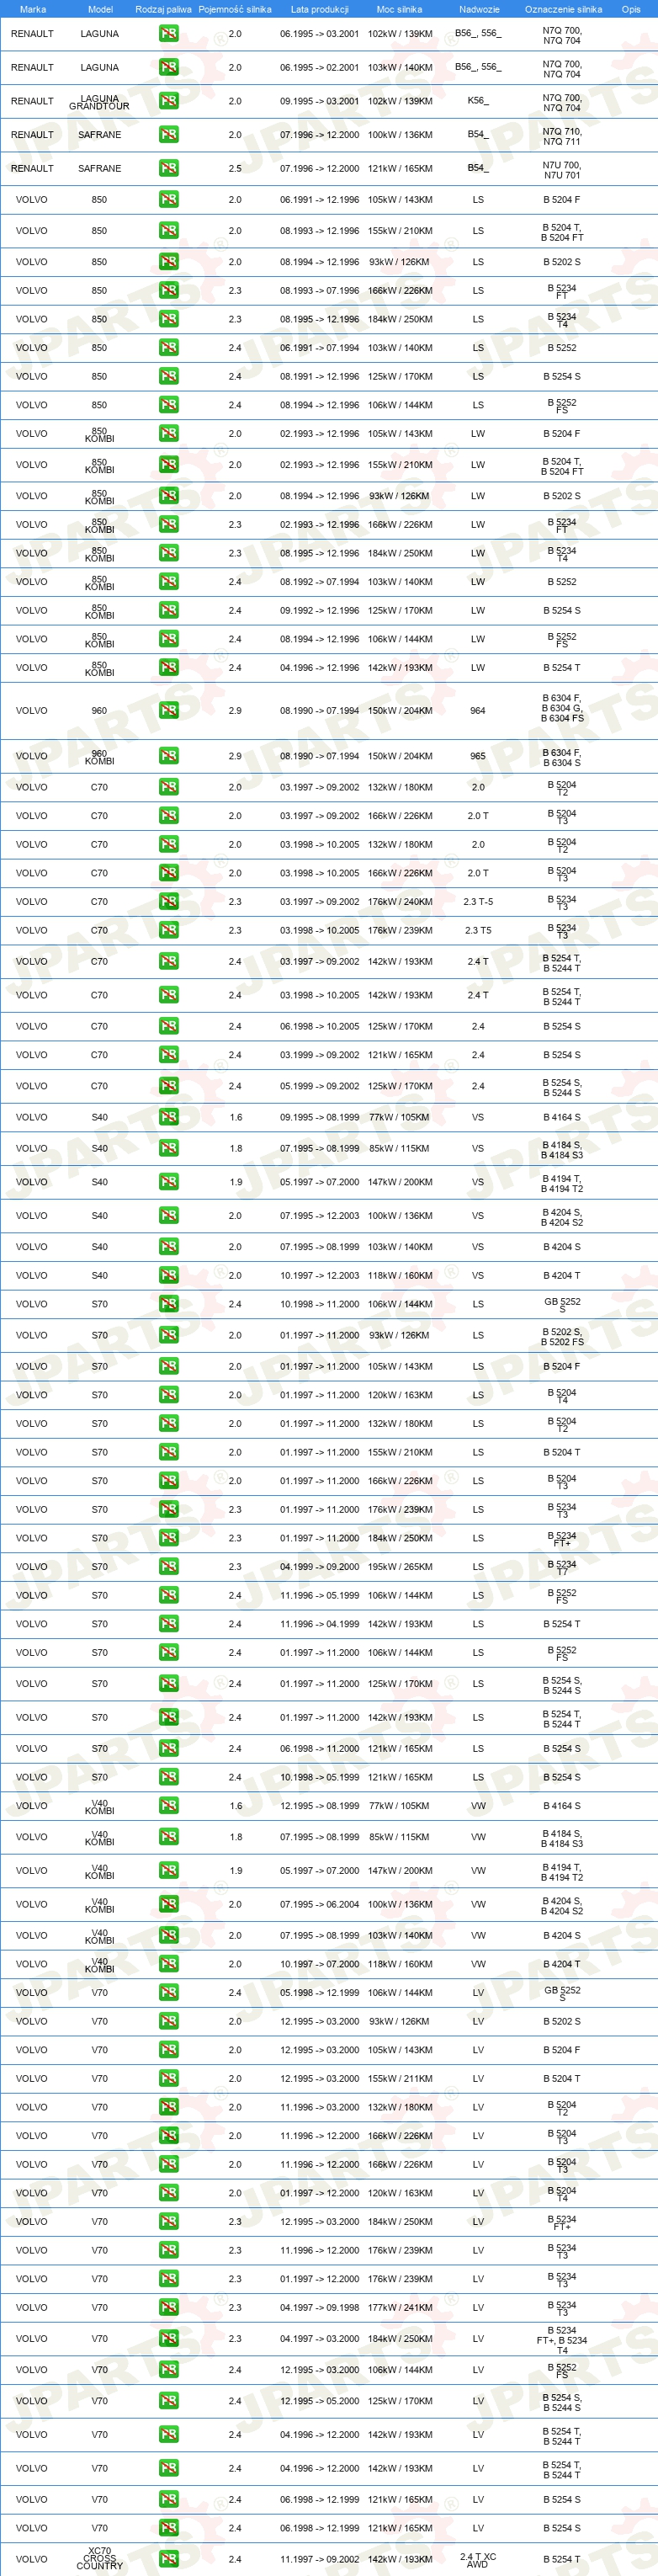Select the '06.1995 -> 02.2001' production years cell
This screenshot has height=2576, width=658.
(320, 68)
